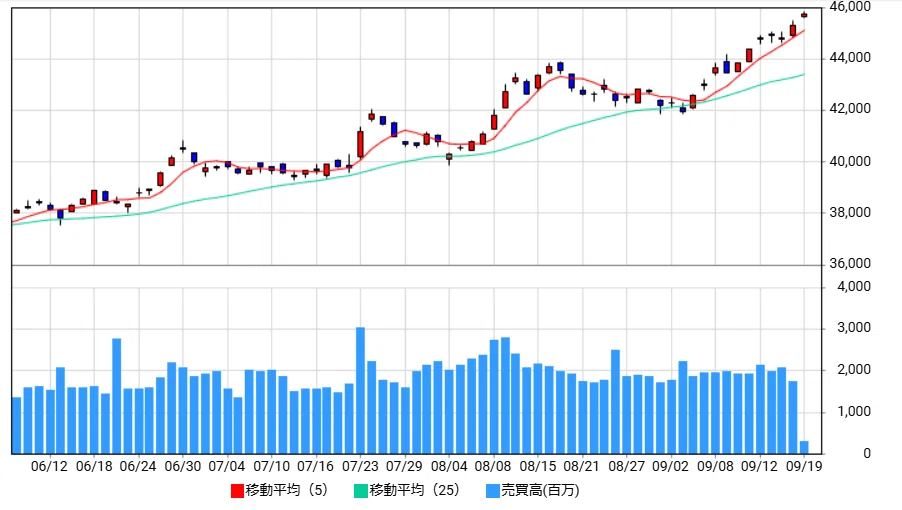Click the last candlestick at 09/19
Image resolution: width=902 pixels, height=510 pixels.
pos(804,15)
